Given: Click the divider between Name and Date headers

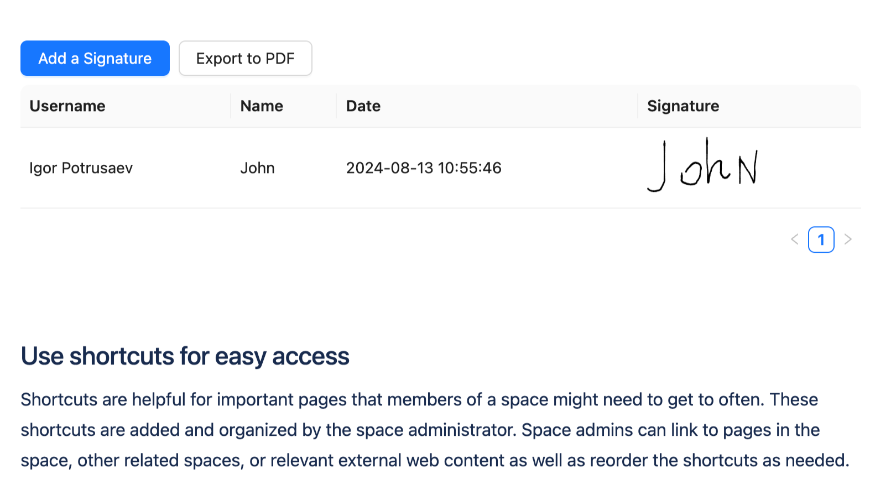Looking at the screenshot, I should 336,106.
